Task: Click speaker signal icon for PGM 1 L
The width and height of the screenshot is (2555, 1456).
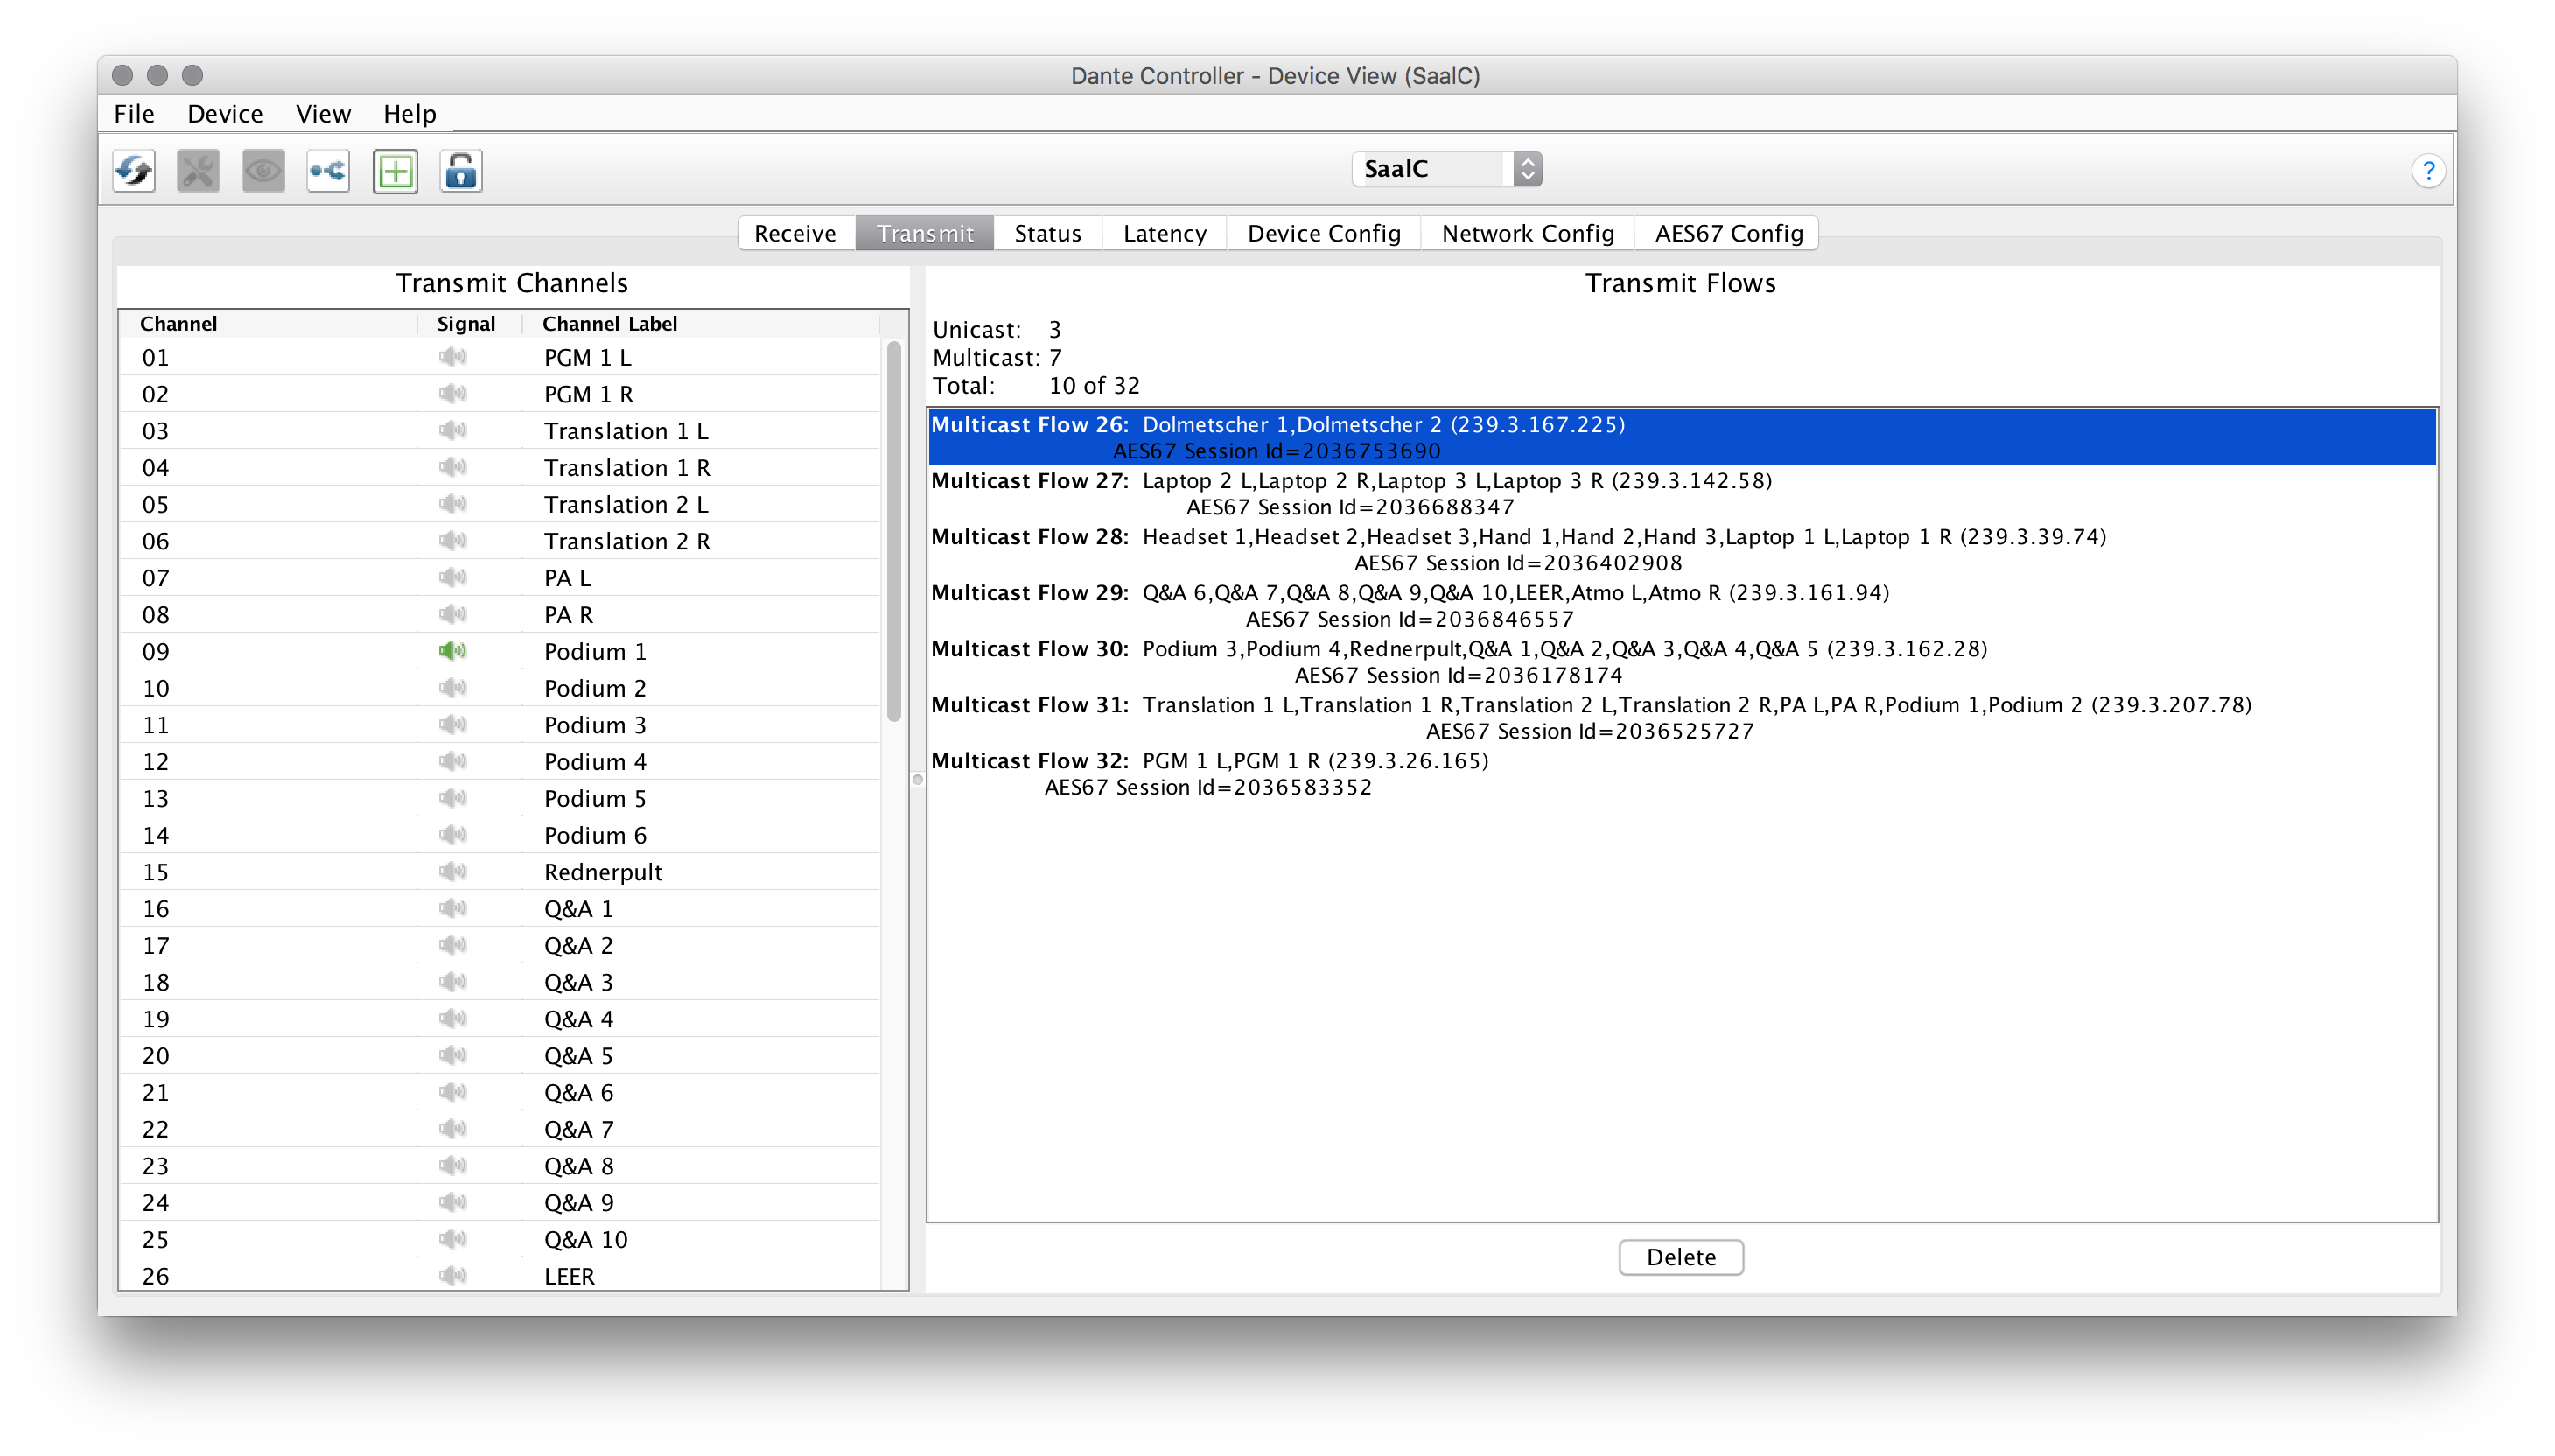Action: click(x=452, y=357)
